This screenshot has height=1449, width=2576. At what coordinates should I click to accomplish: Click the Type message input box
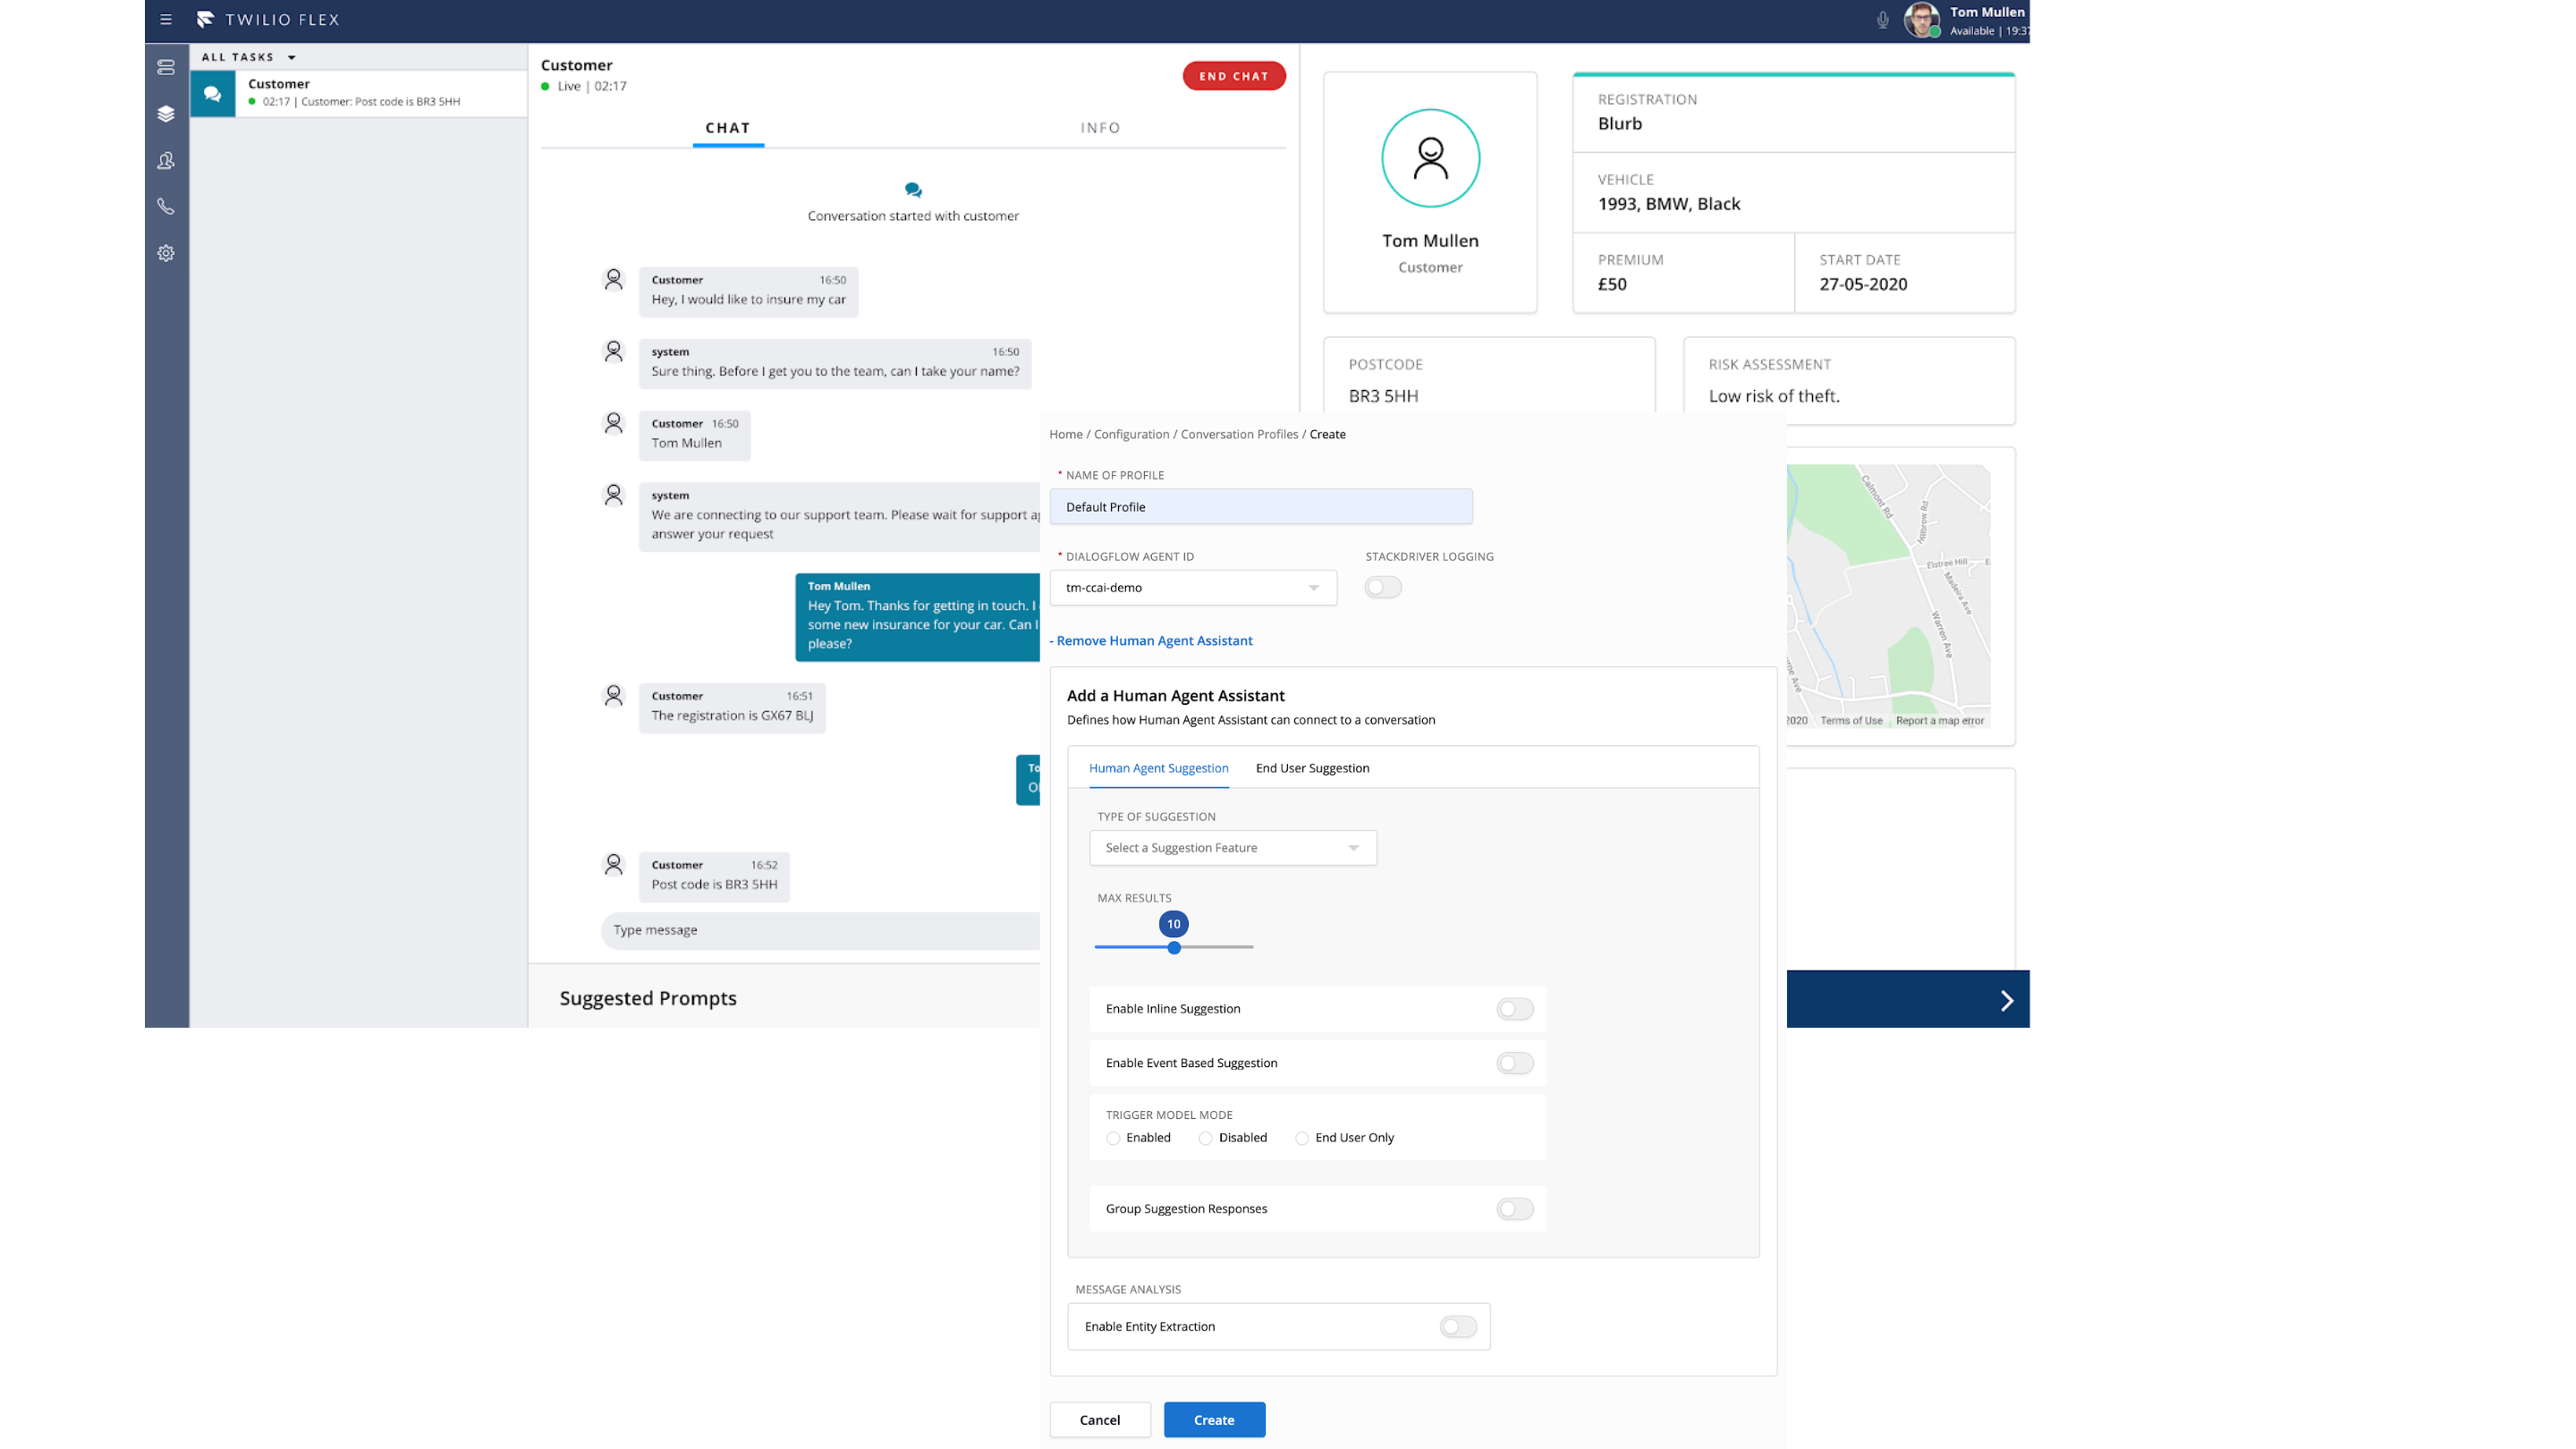(x=820, y=930)
